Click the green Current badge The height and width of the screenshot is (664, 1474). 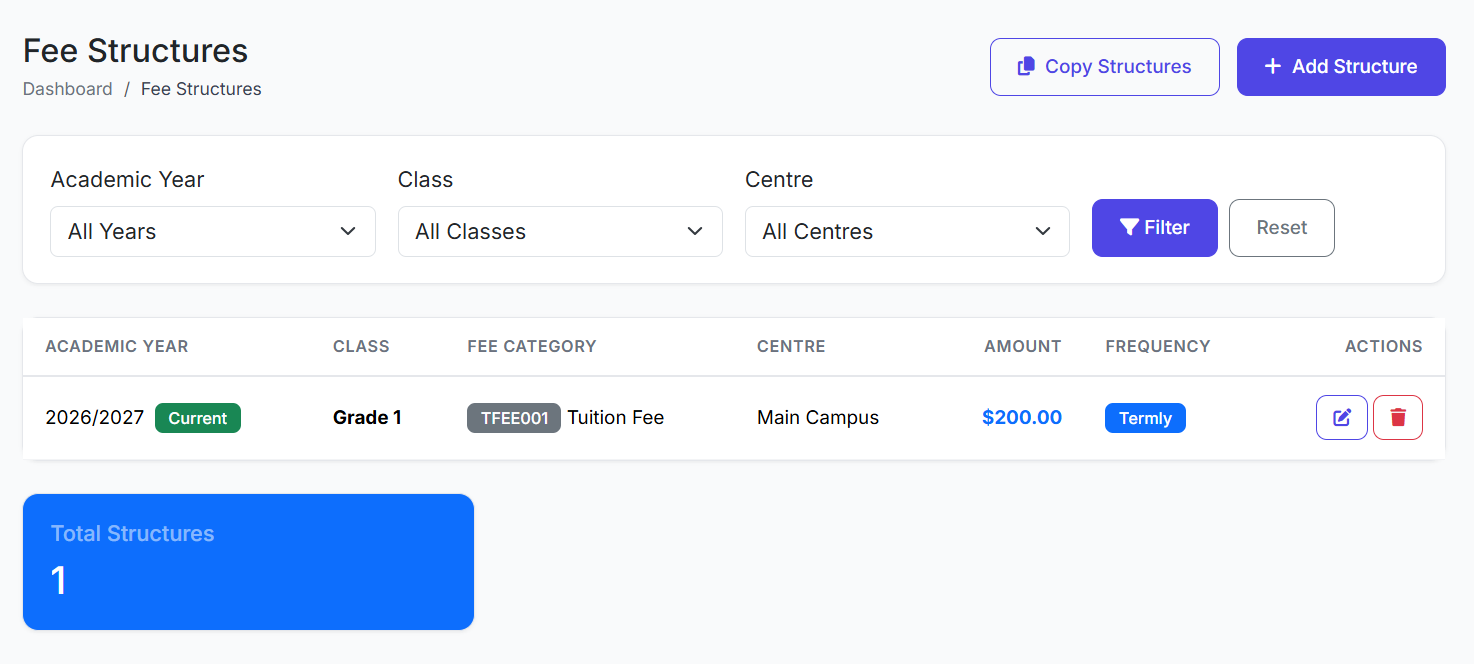[198, 418]
